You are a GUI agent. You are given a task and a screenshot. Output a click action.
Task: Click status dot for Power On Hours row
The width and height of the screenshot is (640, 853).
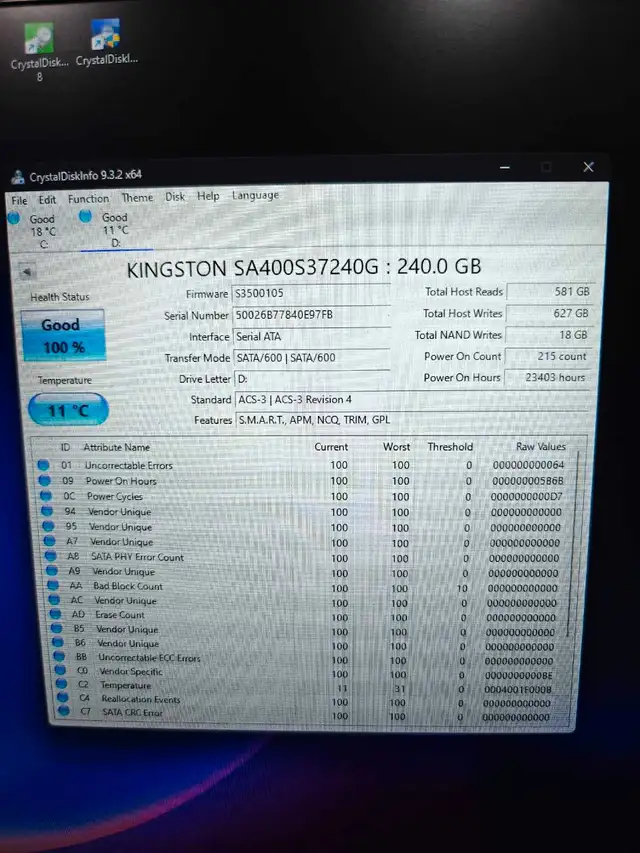45,480
